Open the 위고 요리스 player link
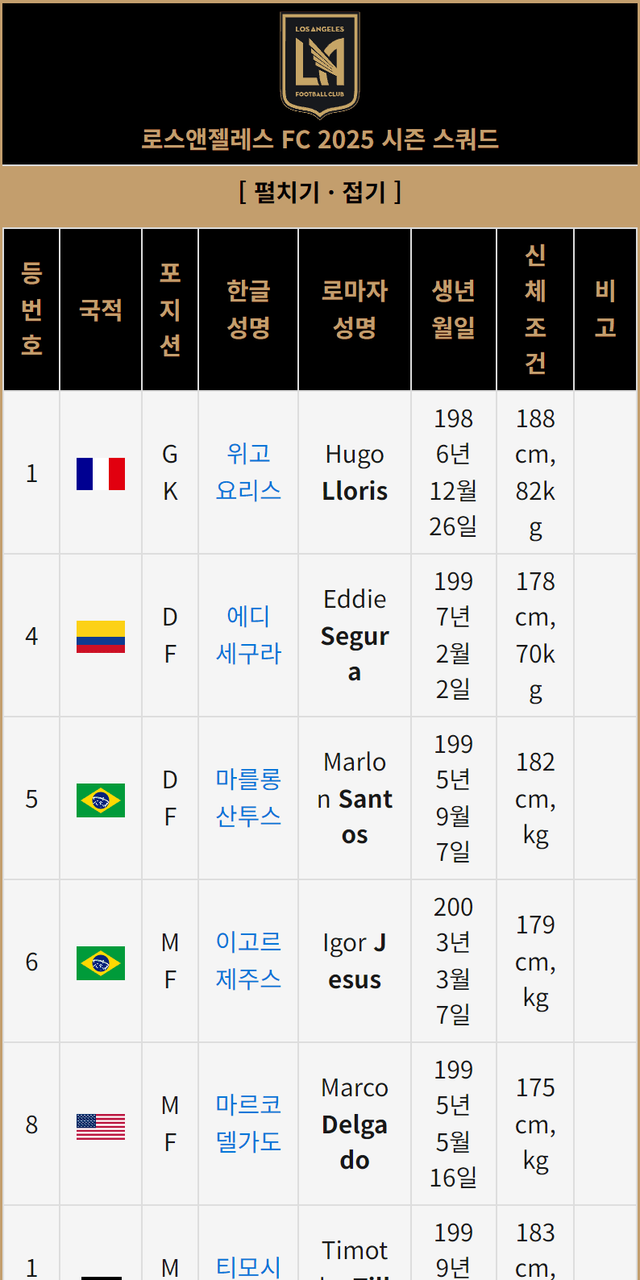Image resolution: width=640 pixels, height=1280 pixels. click(x=248, y=472)
